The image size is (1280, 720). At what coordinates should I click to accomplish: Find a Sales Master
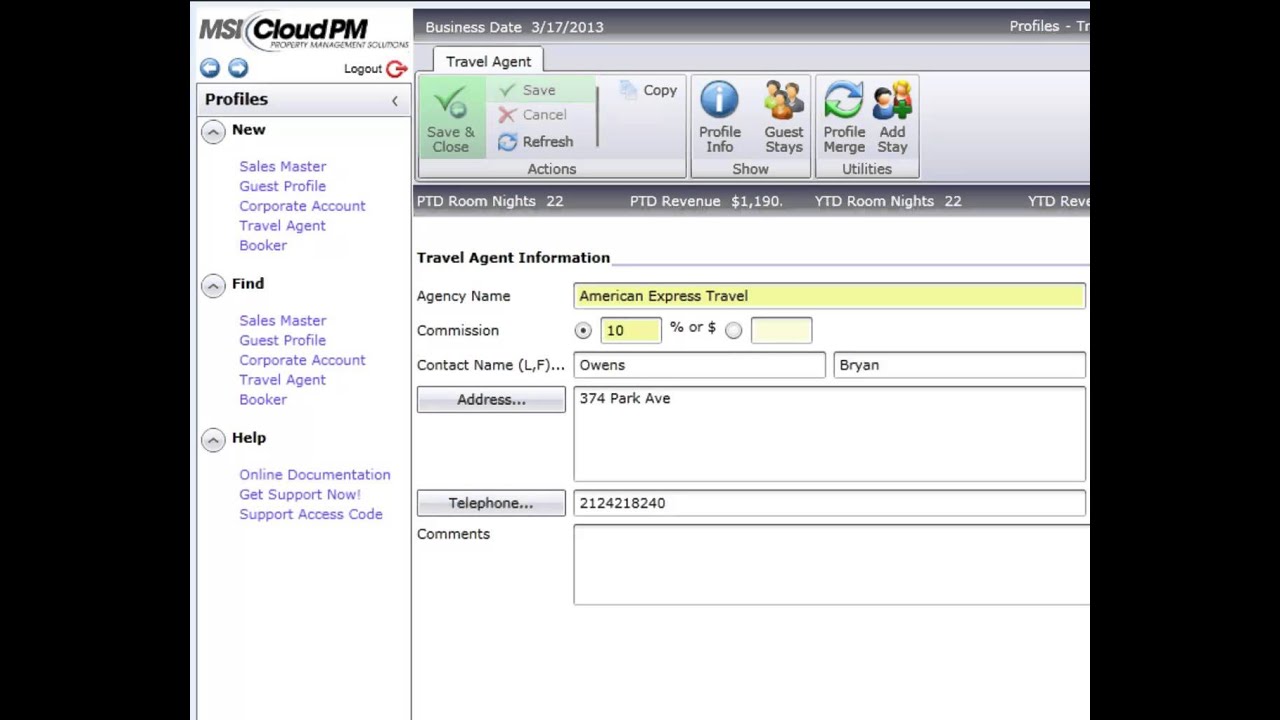[x=282, y=320]
